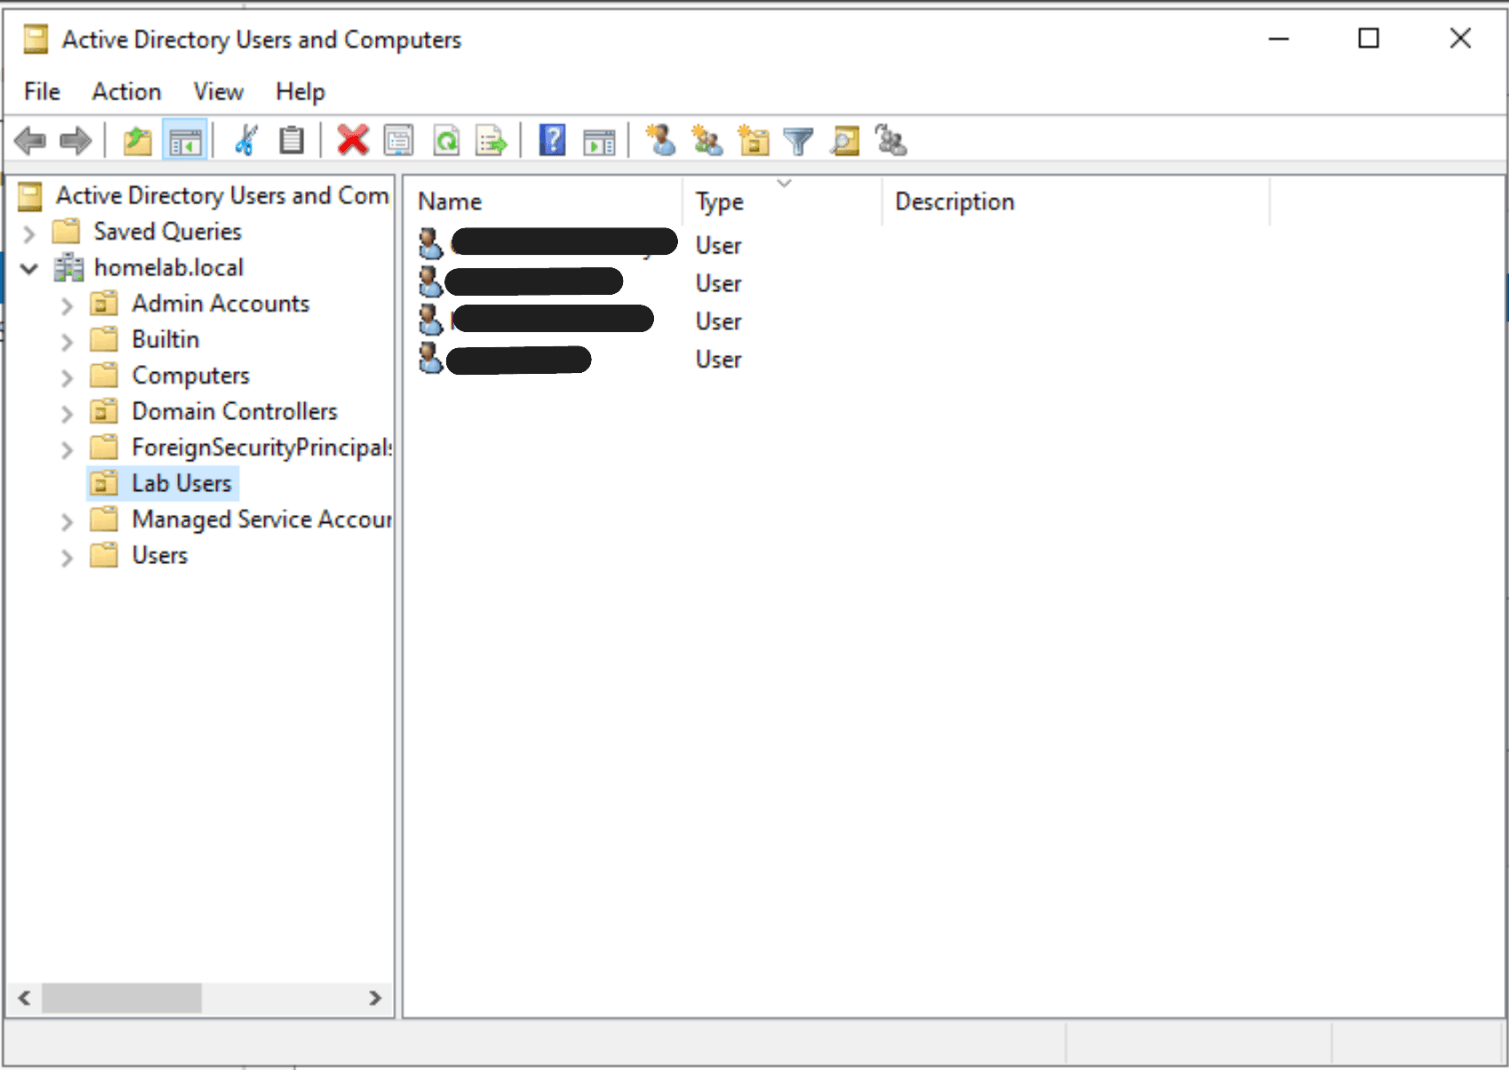1509x1070 pixels.
Task: Go up one level with folder icon
Action: pyautogui.click(x=138, y=141)
